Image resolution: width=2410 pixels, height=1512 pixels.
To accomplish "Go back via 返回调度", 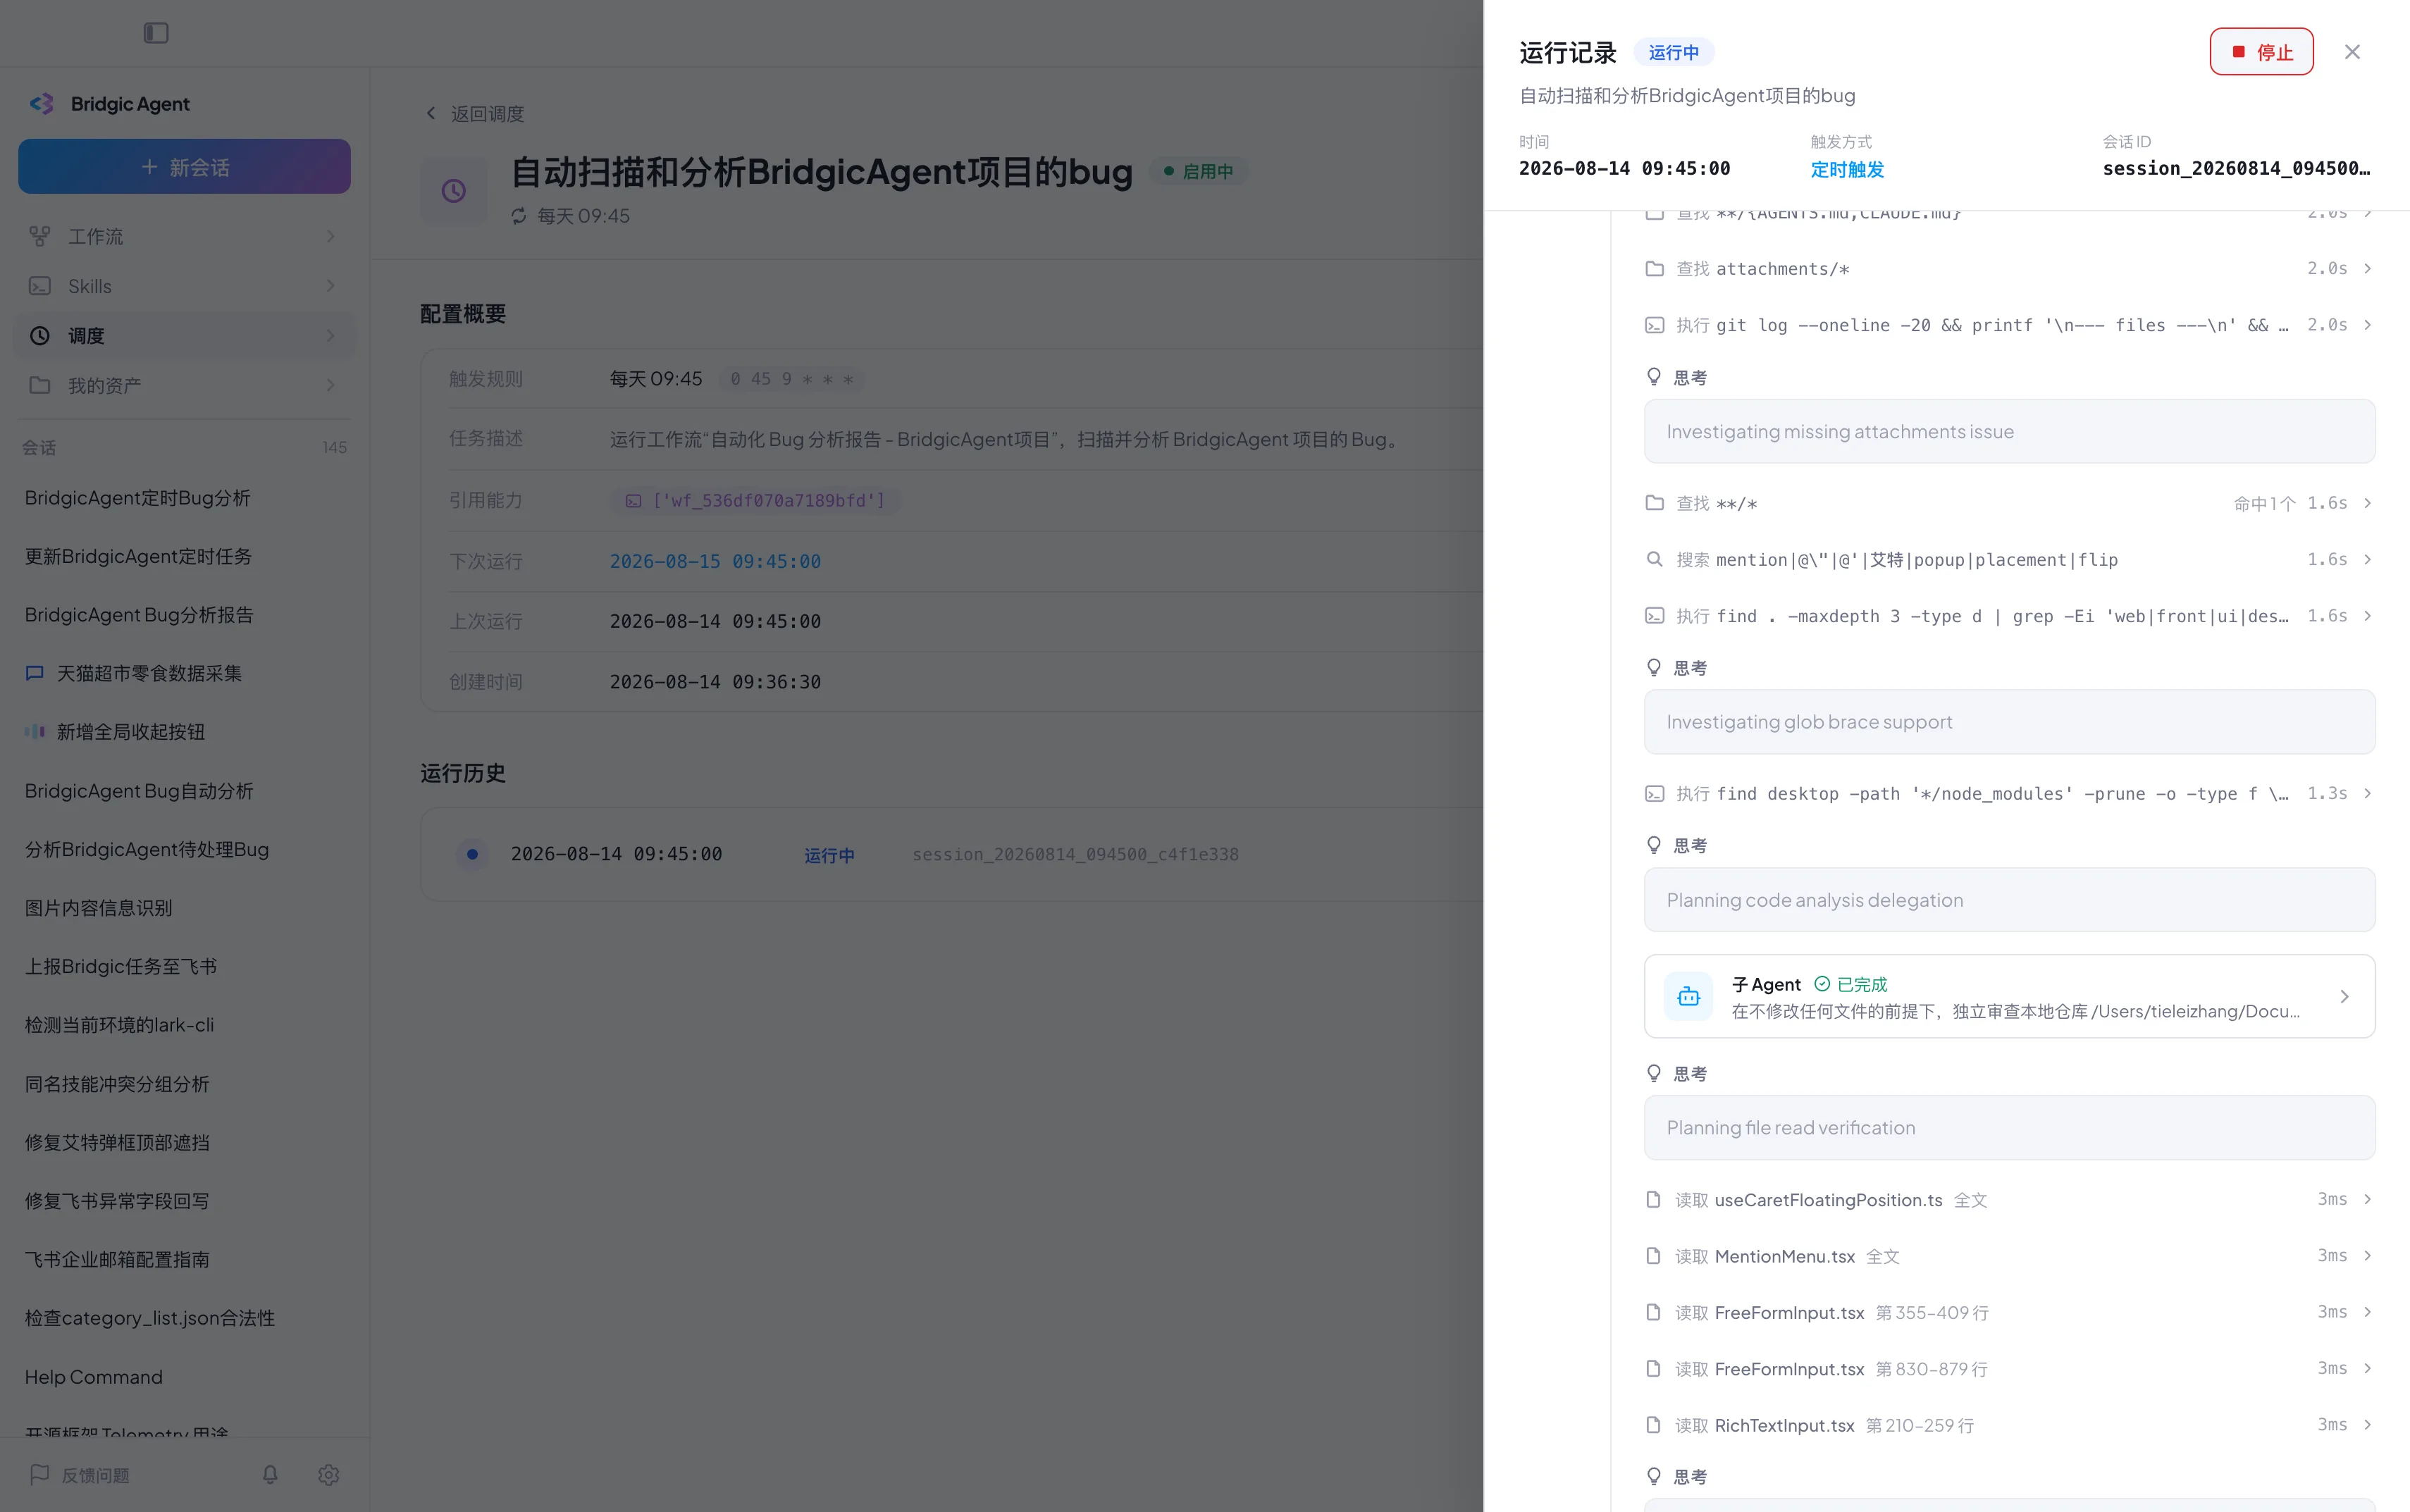I will click(x=475, y=114).
